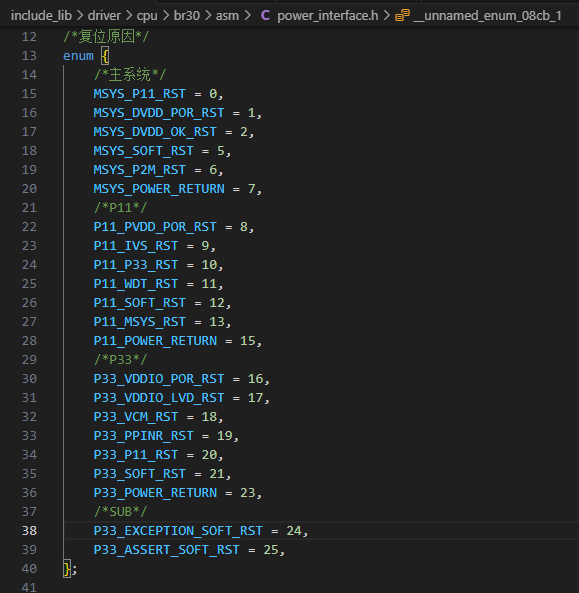The height and width of the screenshot is (593, 579).
Task: Place cursor on the enum keyword
Action: coord(78,56)
